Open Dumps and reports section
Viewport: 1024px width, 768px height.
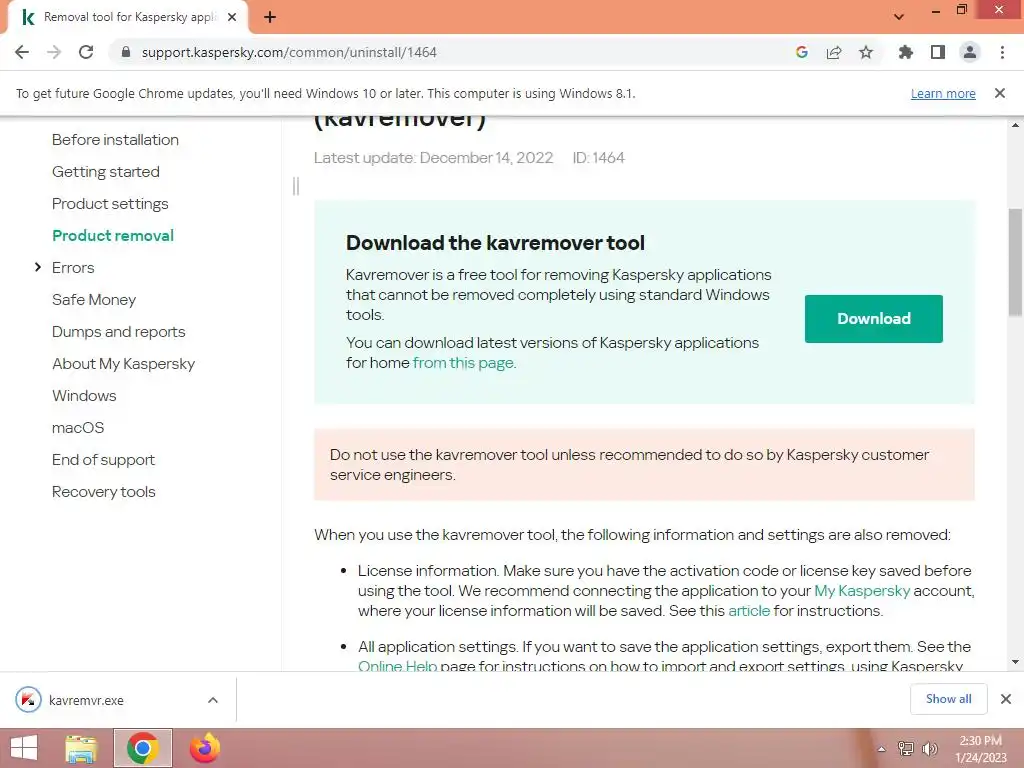tap(119, 332)
